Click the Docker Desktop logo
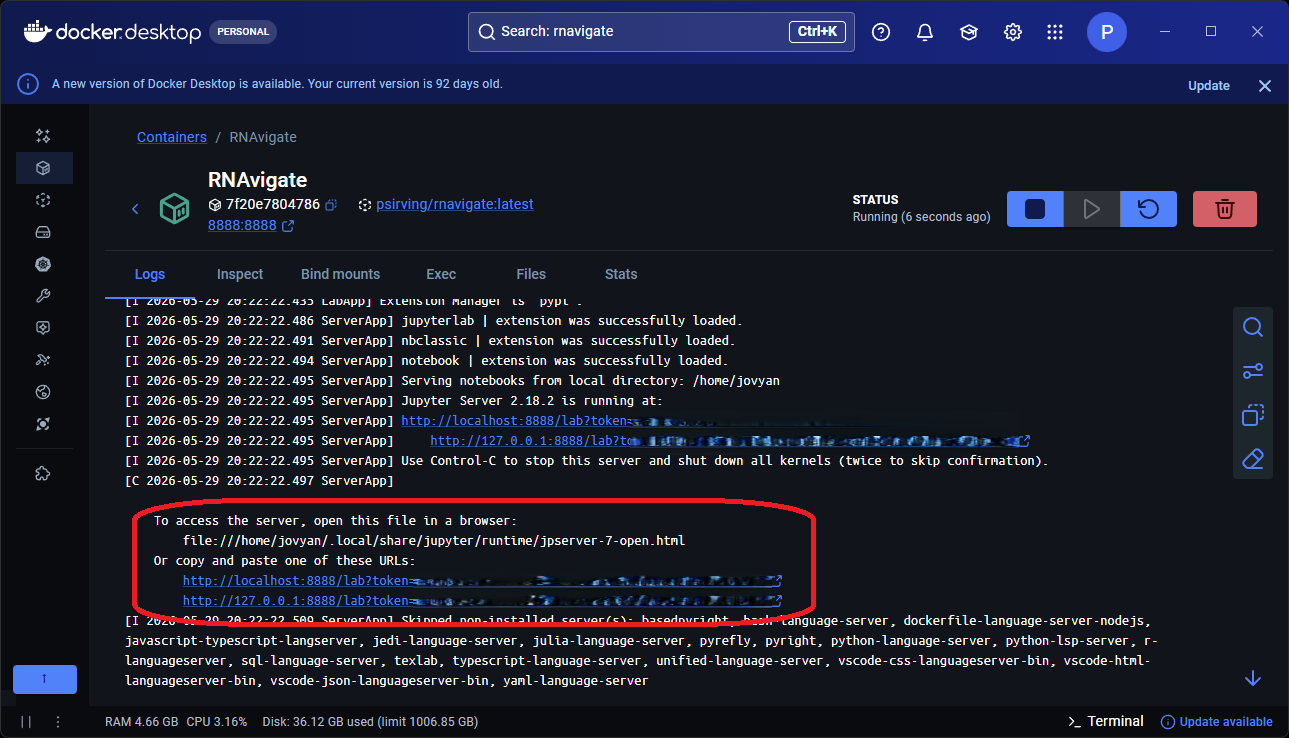This screenshot has width=1289, height=738. coord(112,32)
